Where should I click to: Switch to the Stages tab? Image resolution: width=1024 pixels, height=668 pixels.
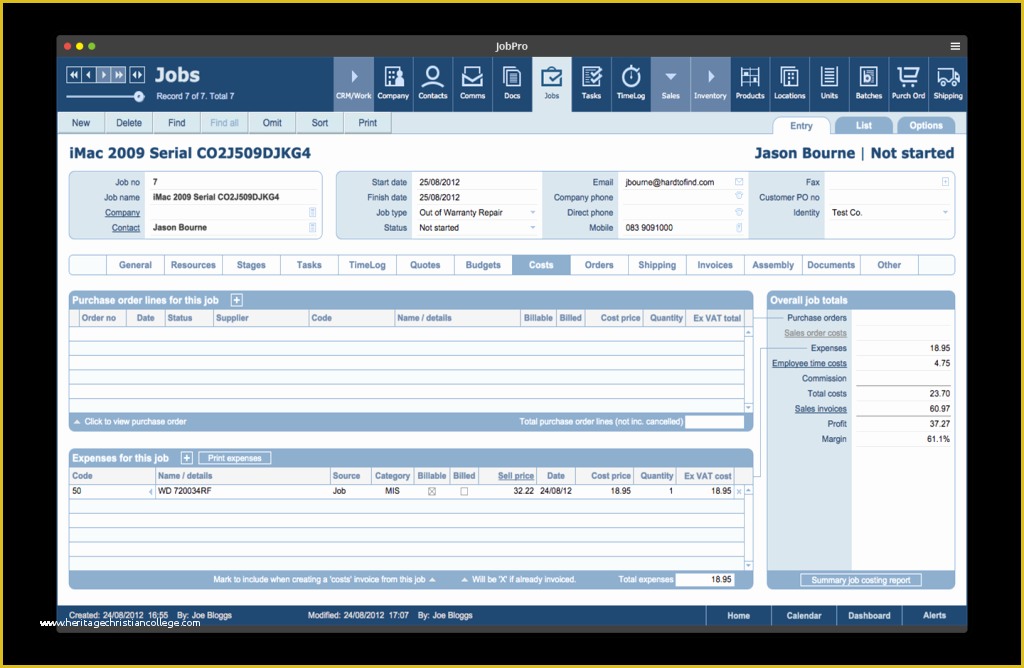(x=251, y=264)
